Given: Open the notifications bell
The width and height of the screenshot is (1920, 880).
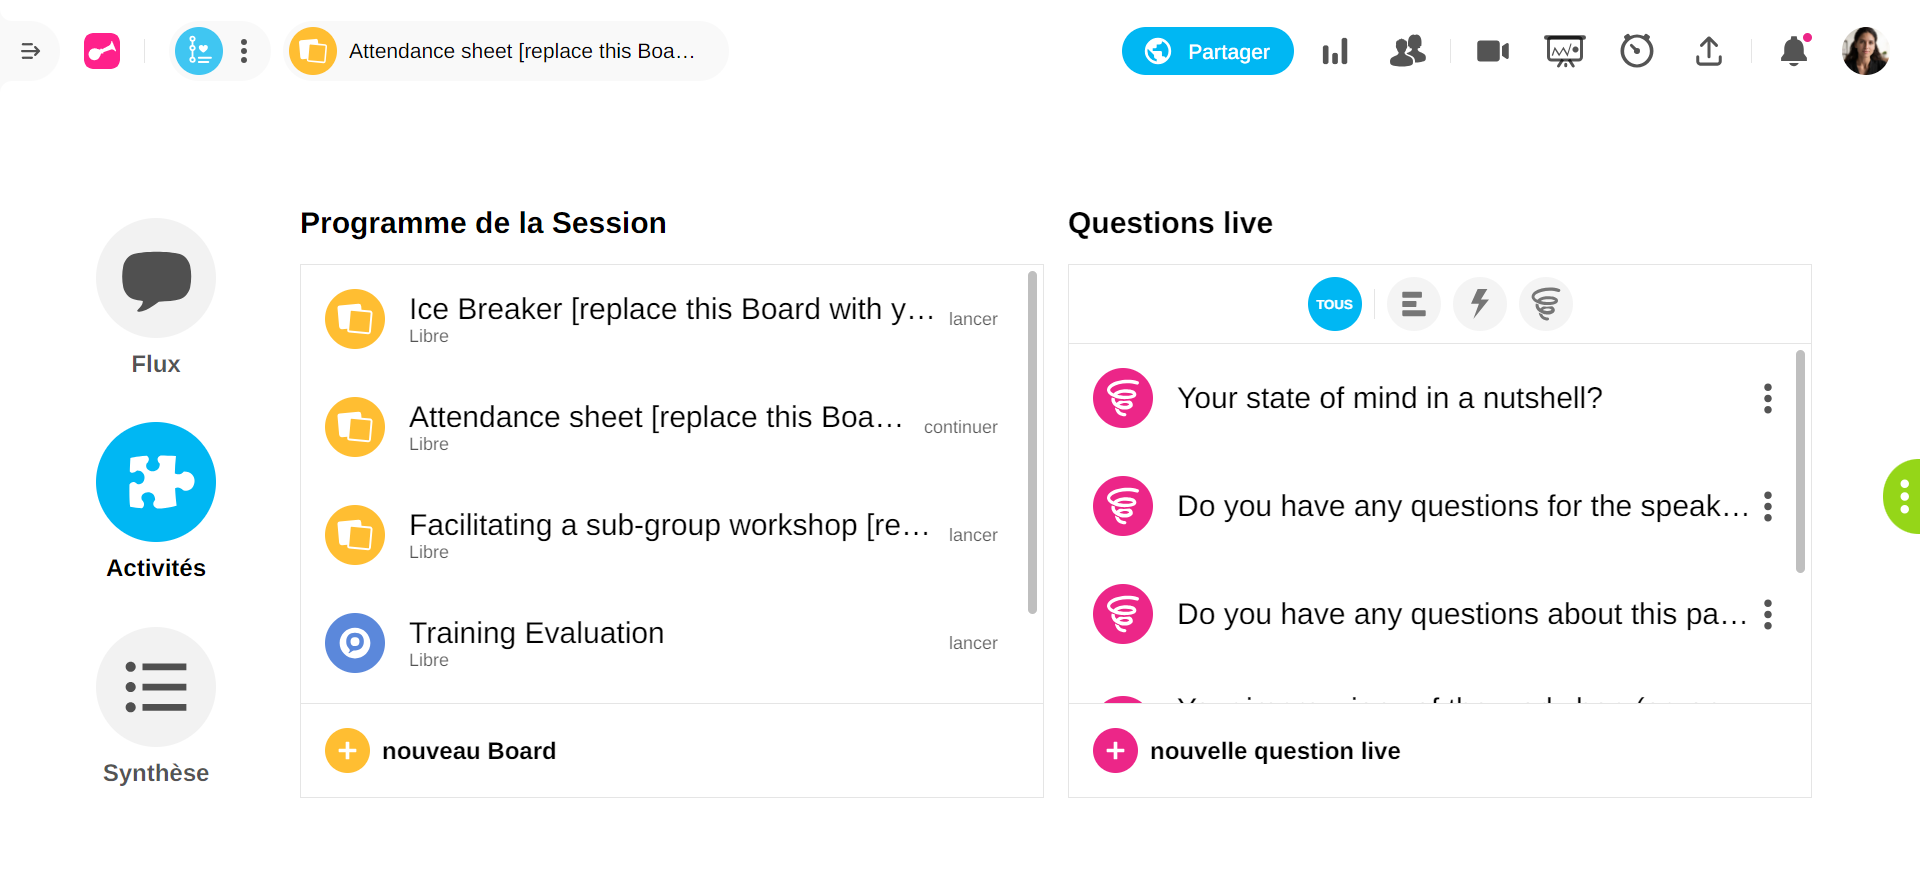Looking at the screenshot, I should tap(1794, 51).
